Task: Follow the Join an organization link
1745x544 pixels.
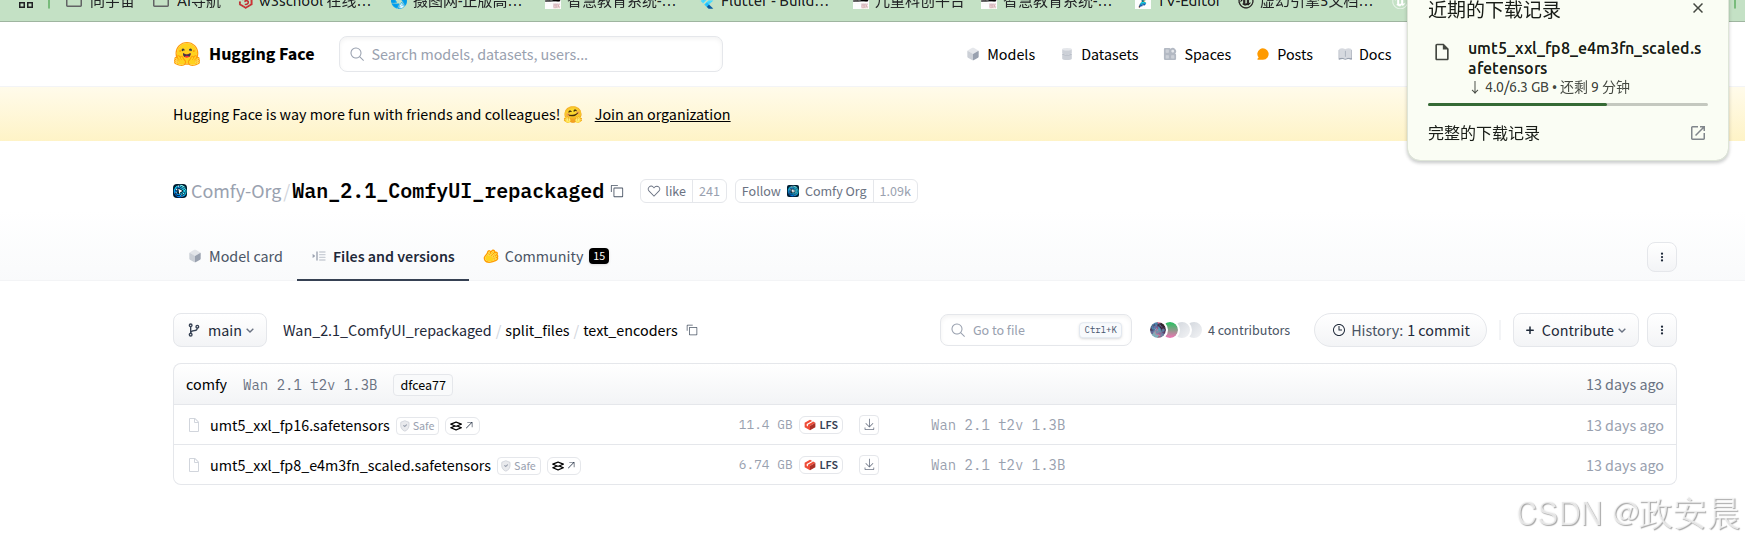Action: 662,114
